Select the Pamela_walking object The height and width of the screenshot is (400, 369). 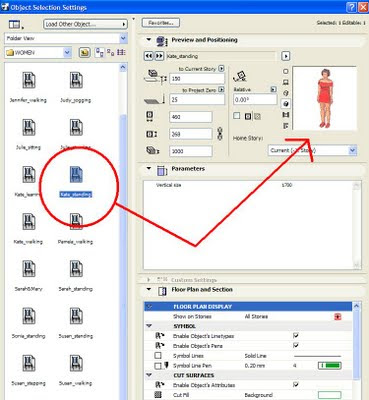pyautogui.click(x=76, y=228)
